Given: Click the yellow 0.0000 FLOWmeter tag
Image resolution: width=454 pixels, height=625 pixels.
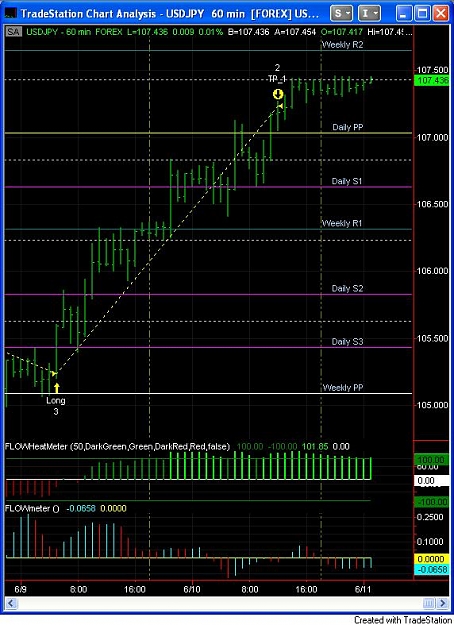Looking at the screenshot, I should [432, 559].
